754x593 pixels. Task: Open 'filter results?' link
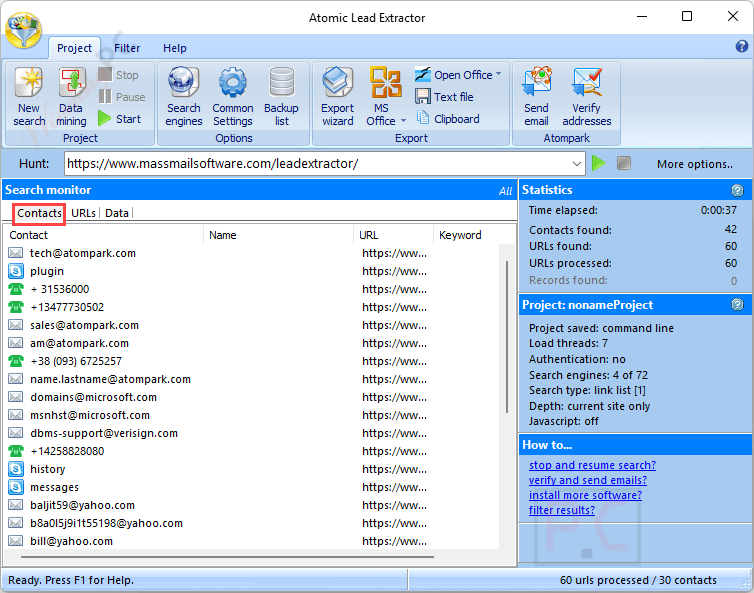pos(562,510)
